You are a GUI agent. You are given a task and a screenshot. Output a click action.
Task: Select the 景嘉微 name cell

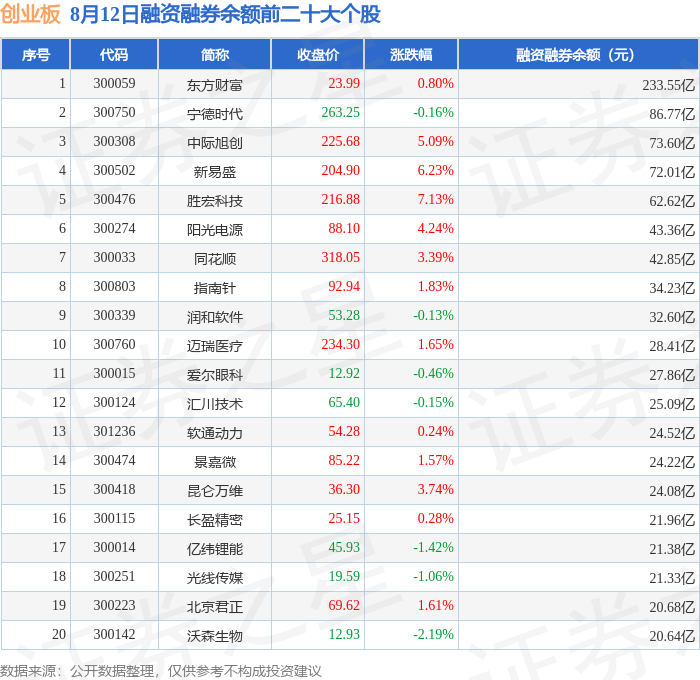(215, 462)
